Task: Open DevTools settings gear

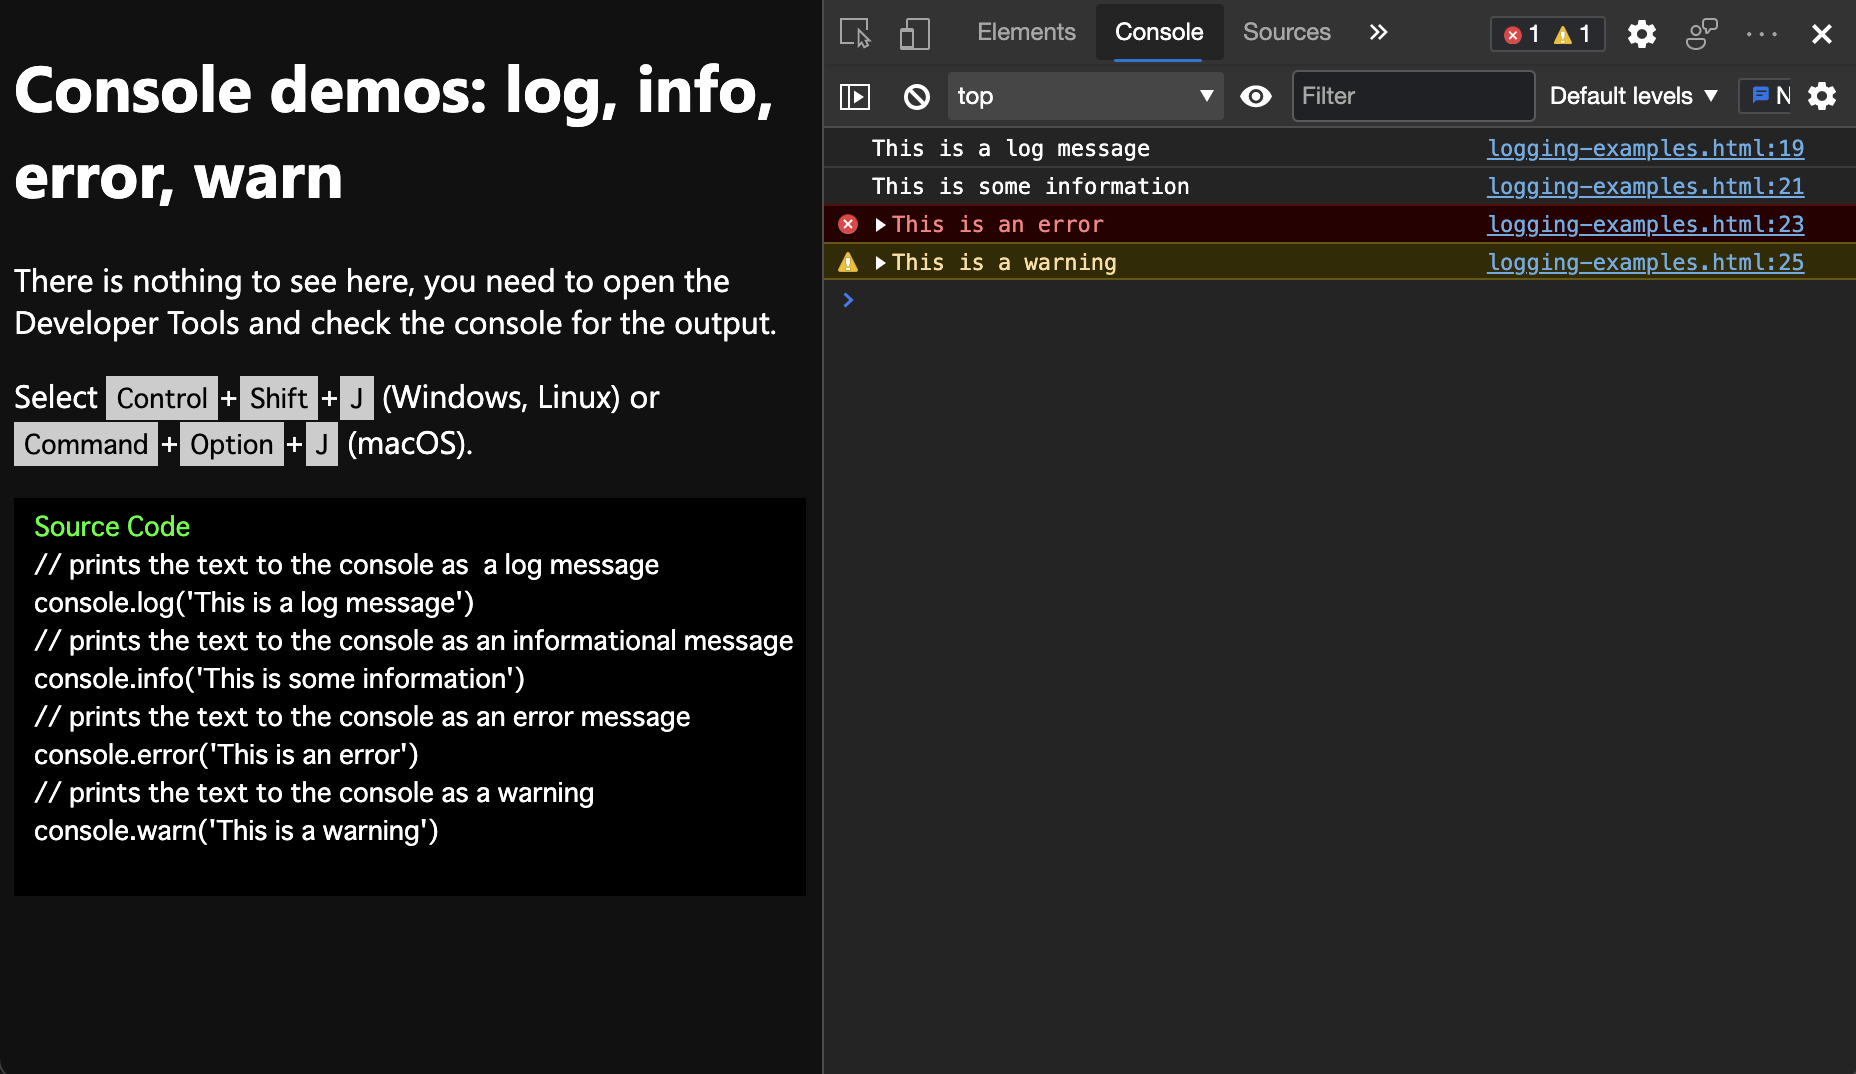Action: [1641, 33]
